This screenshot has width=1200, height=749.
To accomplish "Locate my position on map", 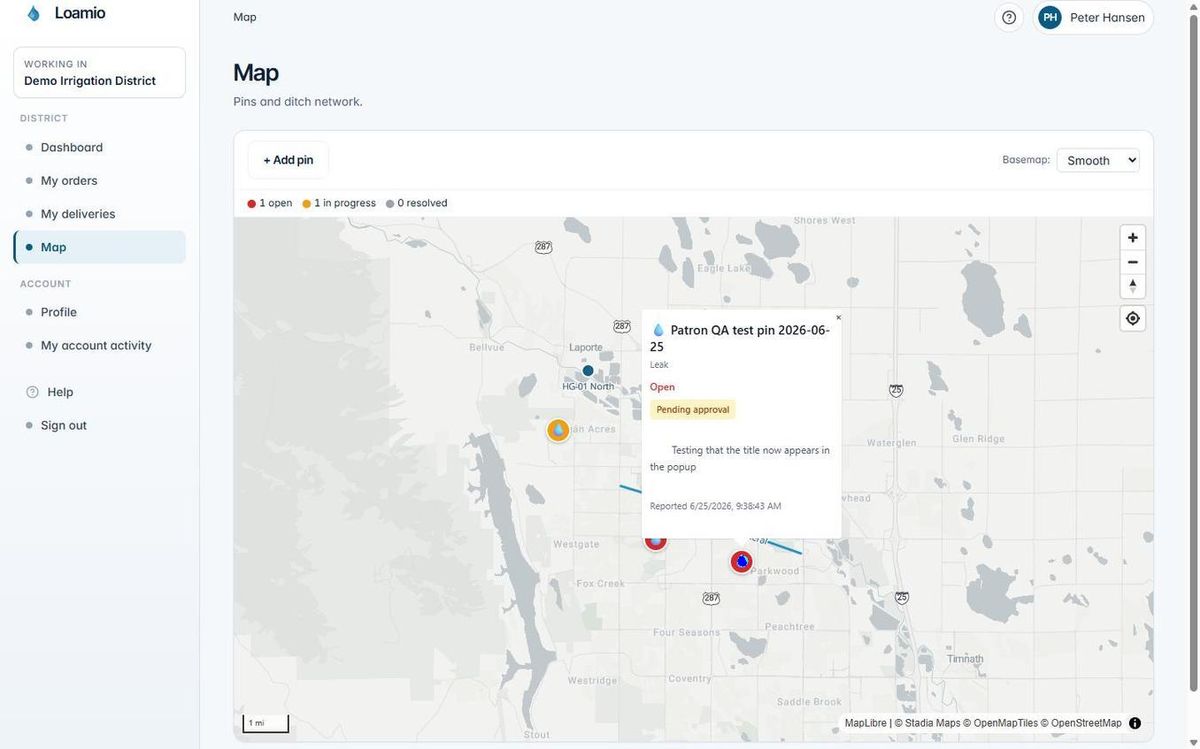I will point(1132,318).
